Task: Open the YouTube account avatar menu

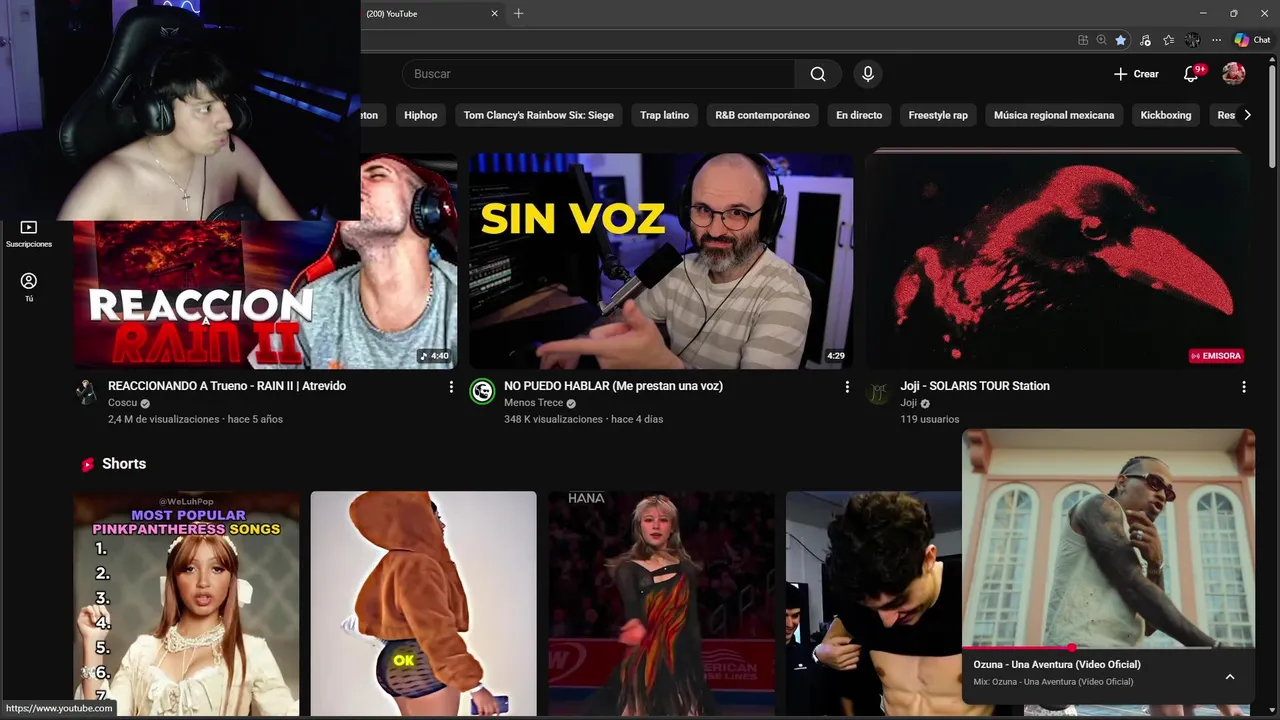Action: click(x=1234, y=74)
